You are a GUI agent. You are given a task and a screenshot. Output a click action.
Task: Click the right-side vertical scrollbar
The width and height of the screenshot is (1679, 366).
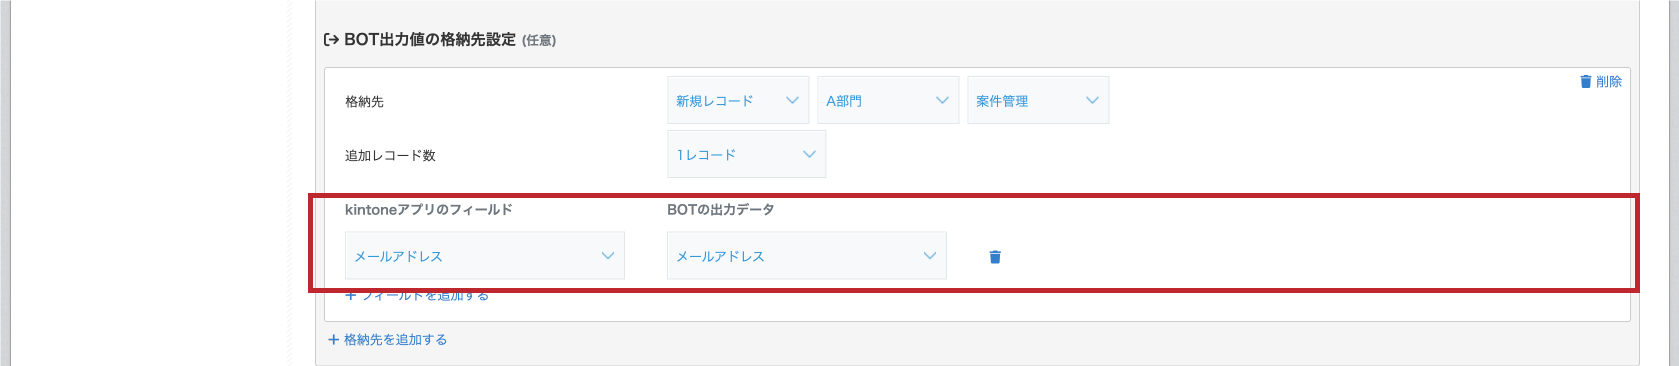click(x=1673, y=183)
